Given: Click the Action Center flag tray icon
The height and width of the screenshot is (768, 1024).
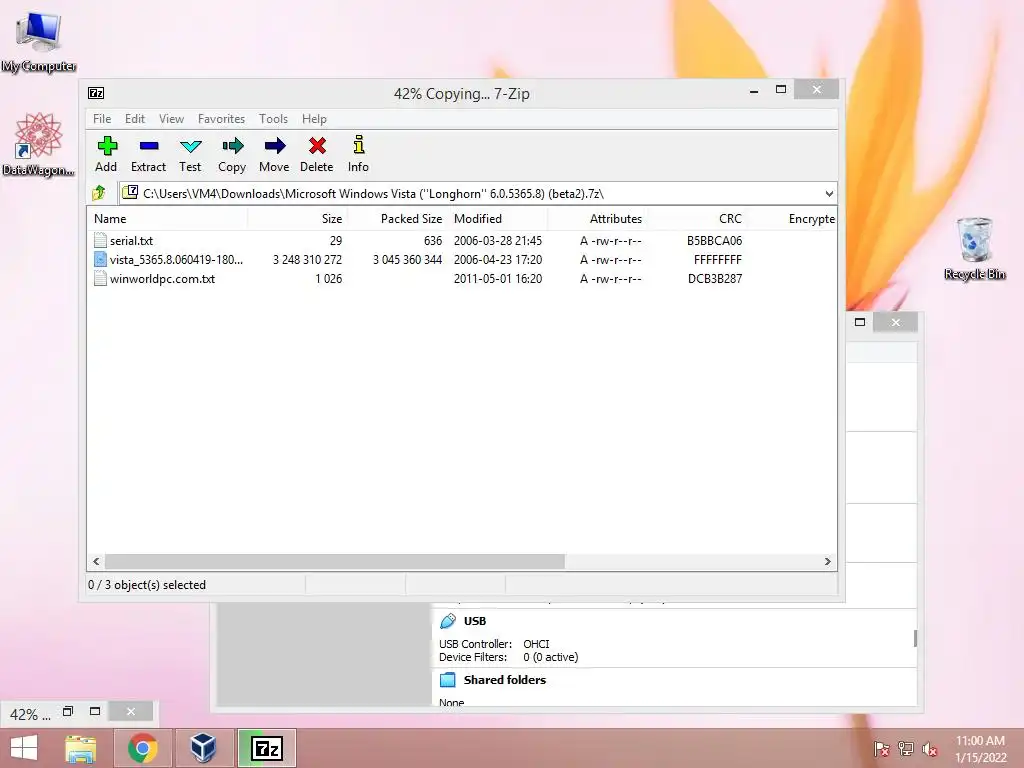Looking at the screenshot, I should point(882,749).
